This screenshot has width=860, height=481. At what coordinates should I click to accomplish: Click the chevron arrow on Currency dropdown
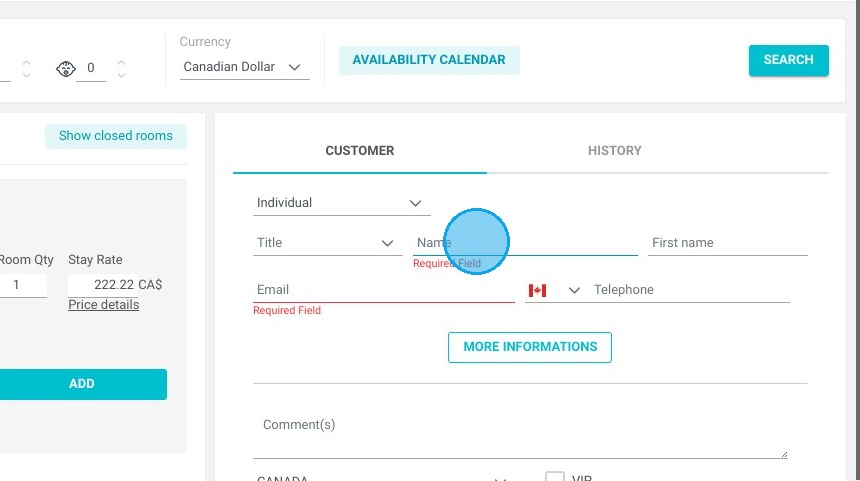coord(295,67)
